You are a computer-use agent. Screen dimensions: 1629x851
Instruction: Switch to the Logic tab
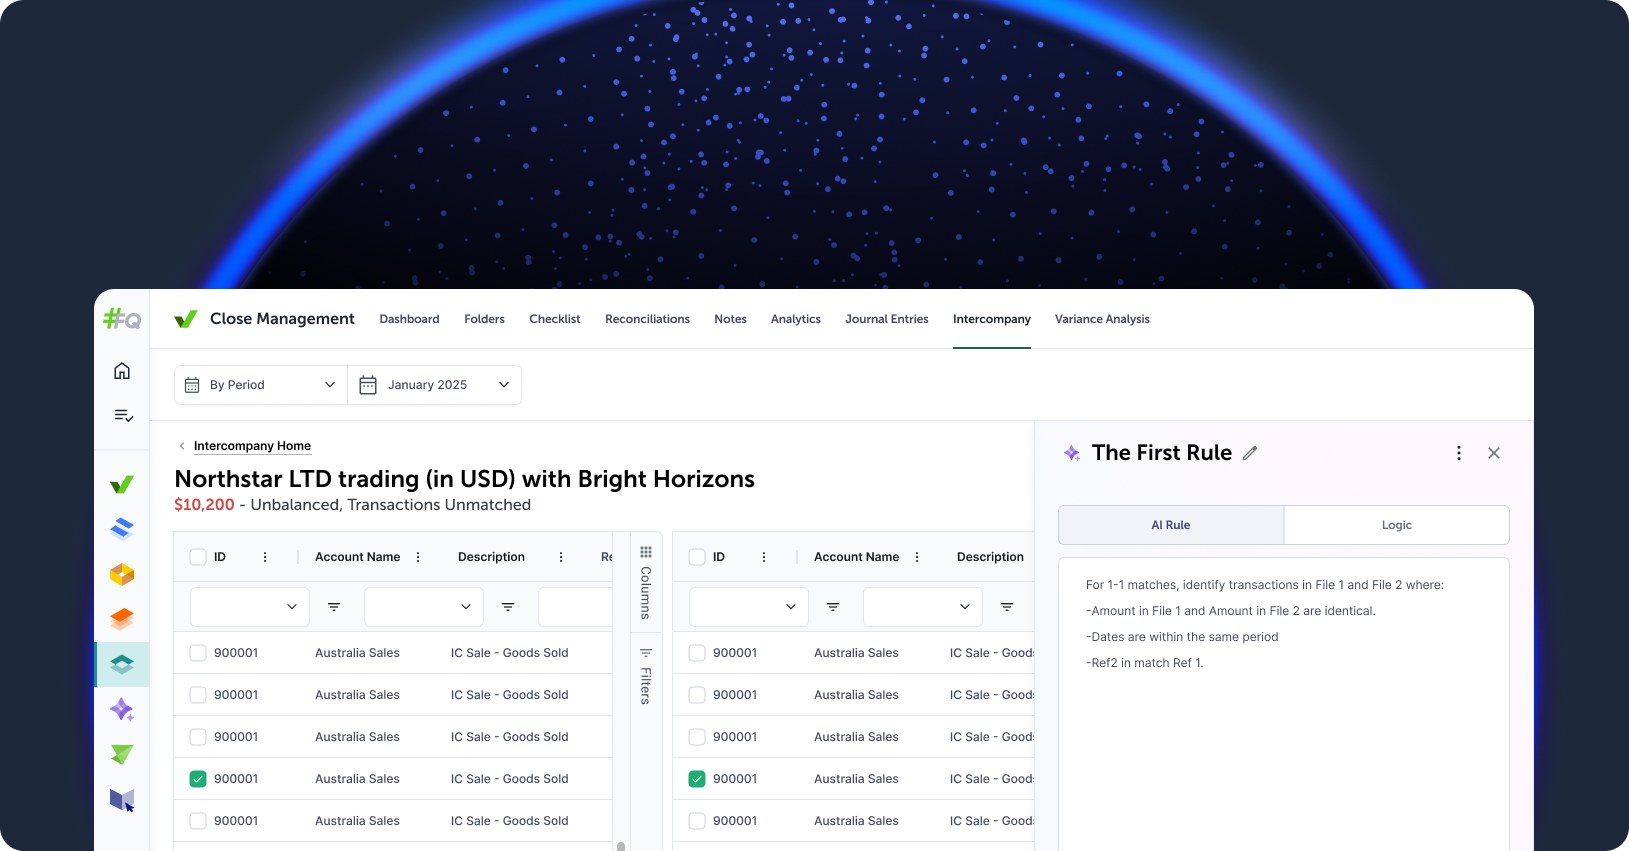point(1397,525)
